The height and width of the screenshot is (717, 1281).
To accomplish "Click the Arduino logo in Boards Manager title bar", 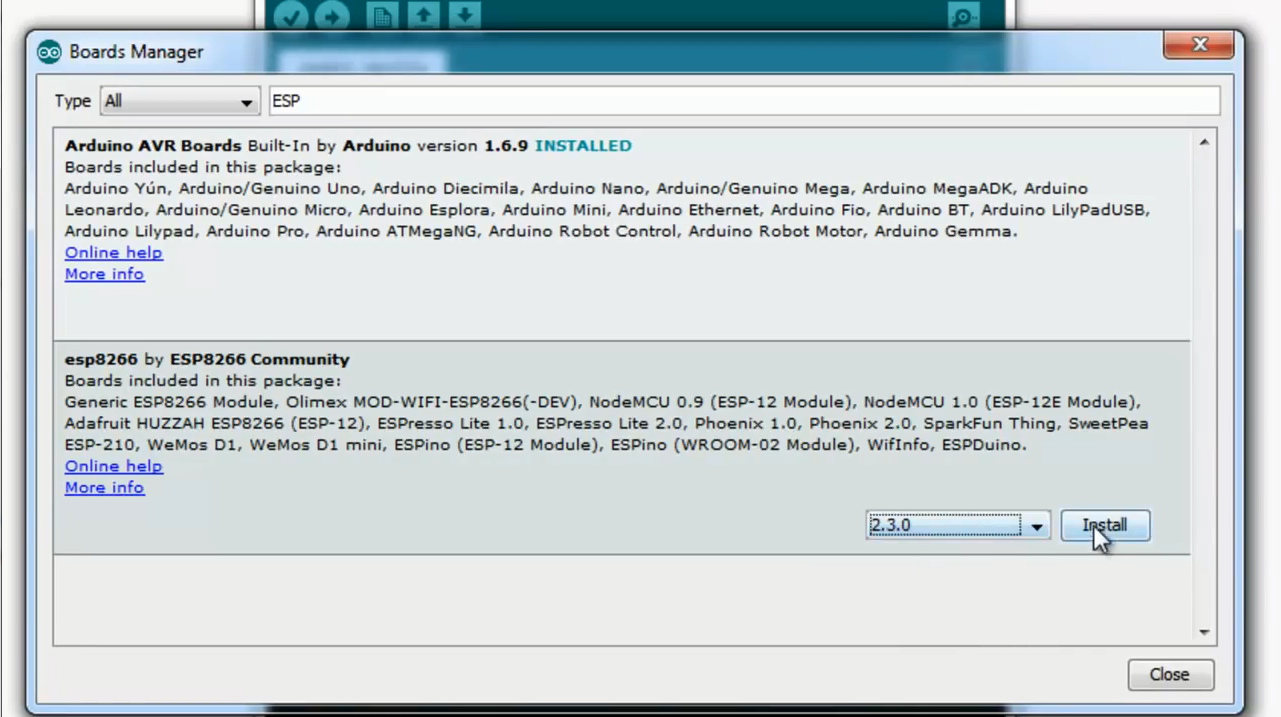I will [x=50, y=52].
